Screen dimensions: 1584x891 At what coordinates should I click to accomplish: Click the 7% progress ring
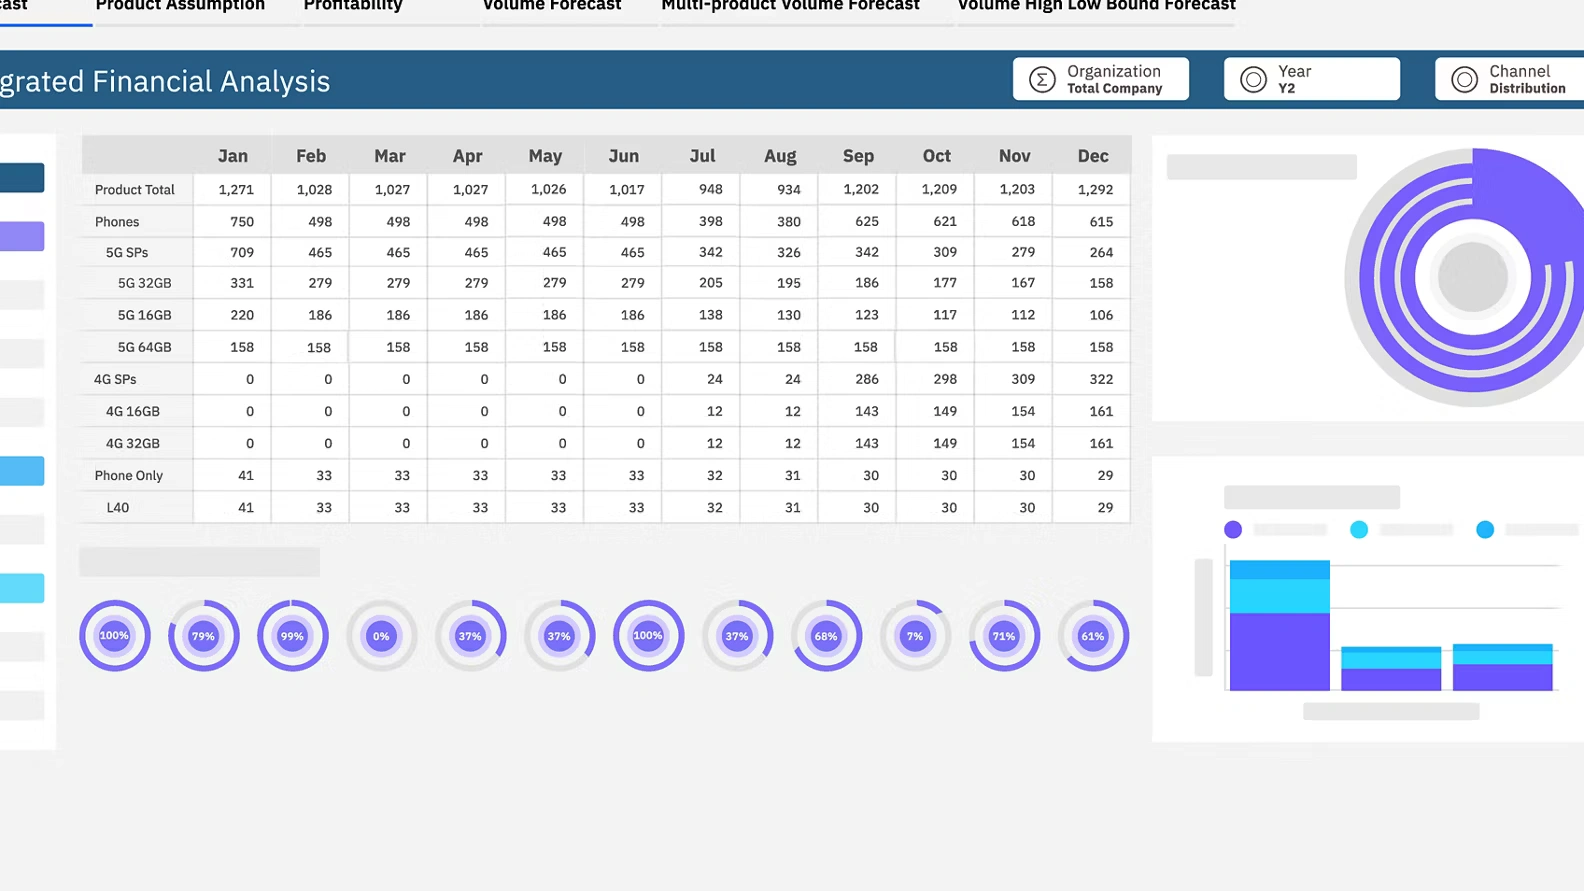tap(915, 636)
